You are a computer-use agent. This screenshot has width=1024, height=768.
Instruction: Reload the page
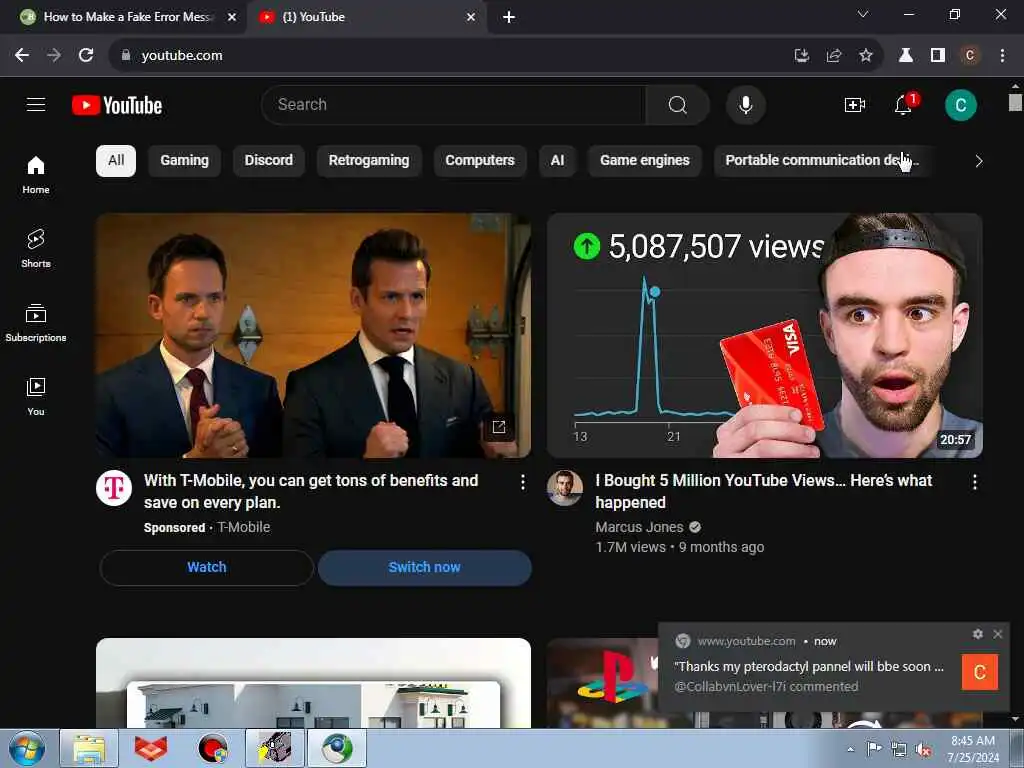coord(86,56)
